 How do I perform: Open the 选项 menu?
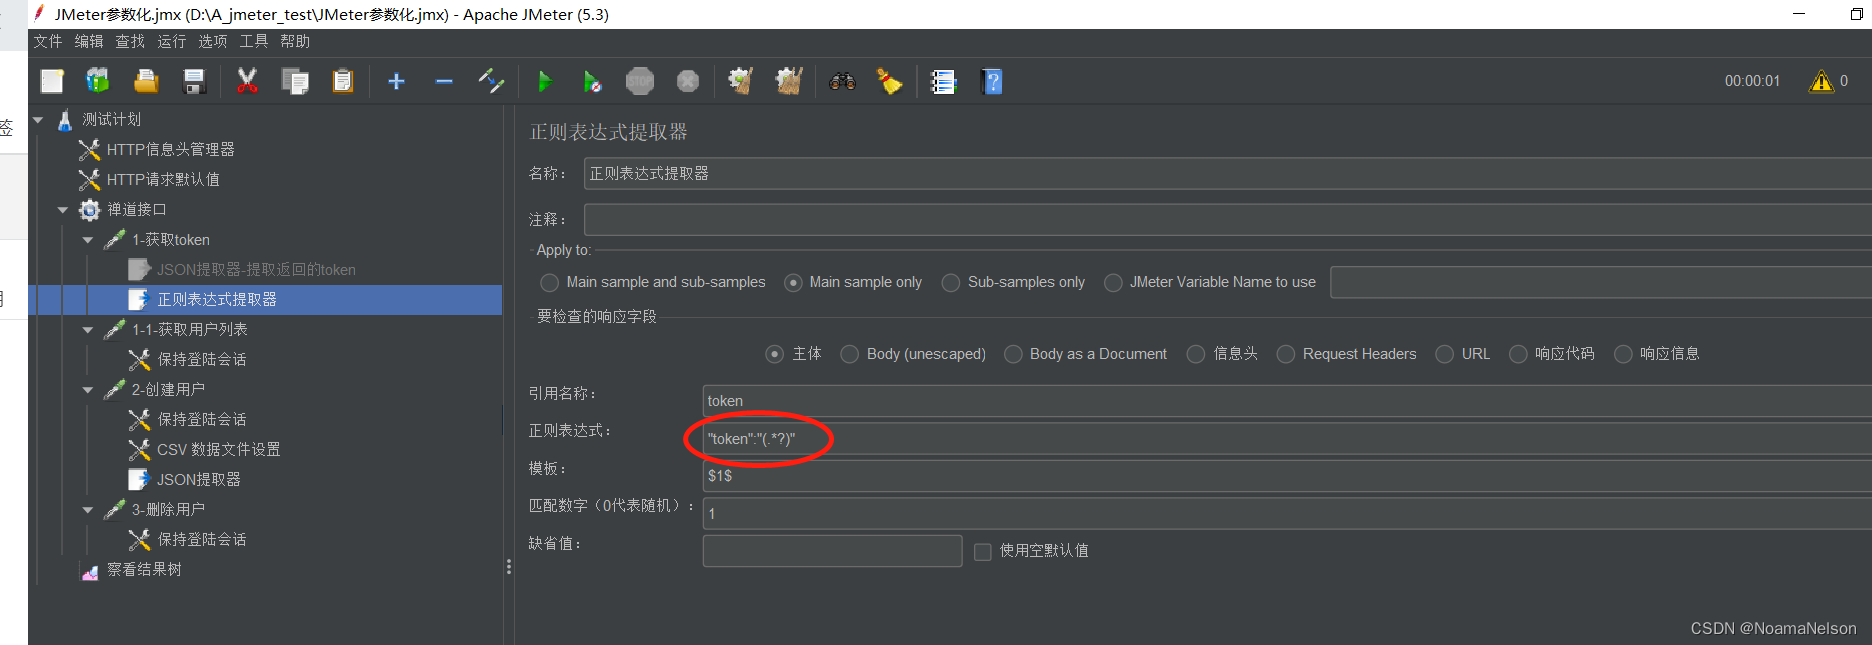(x=213, y=41)
